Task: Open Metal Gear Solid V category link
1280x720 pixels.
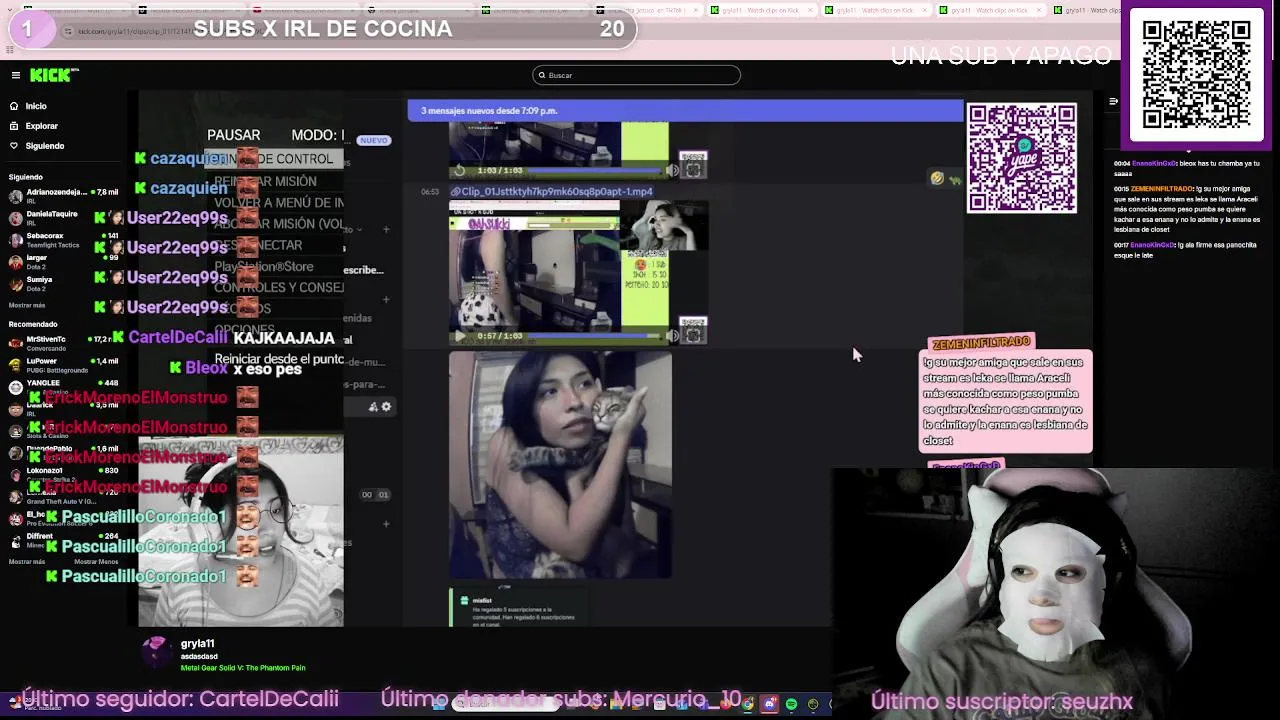Action: coord(243,668)
